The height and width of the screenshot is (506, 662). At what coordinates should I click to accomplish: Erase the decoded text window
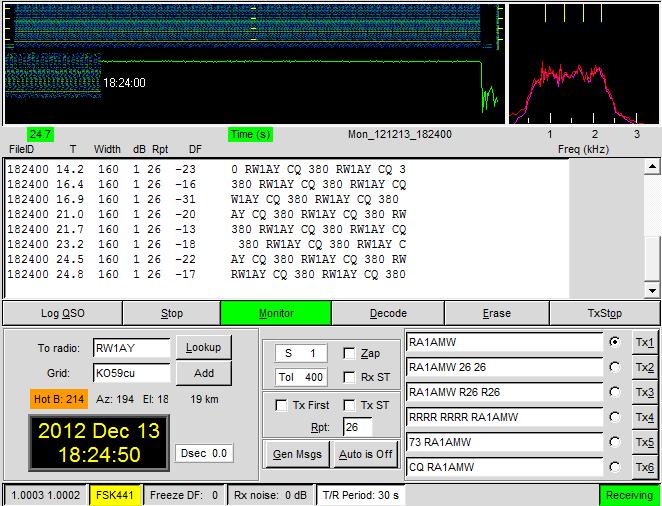[496, 313]
